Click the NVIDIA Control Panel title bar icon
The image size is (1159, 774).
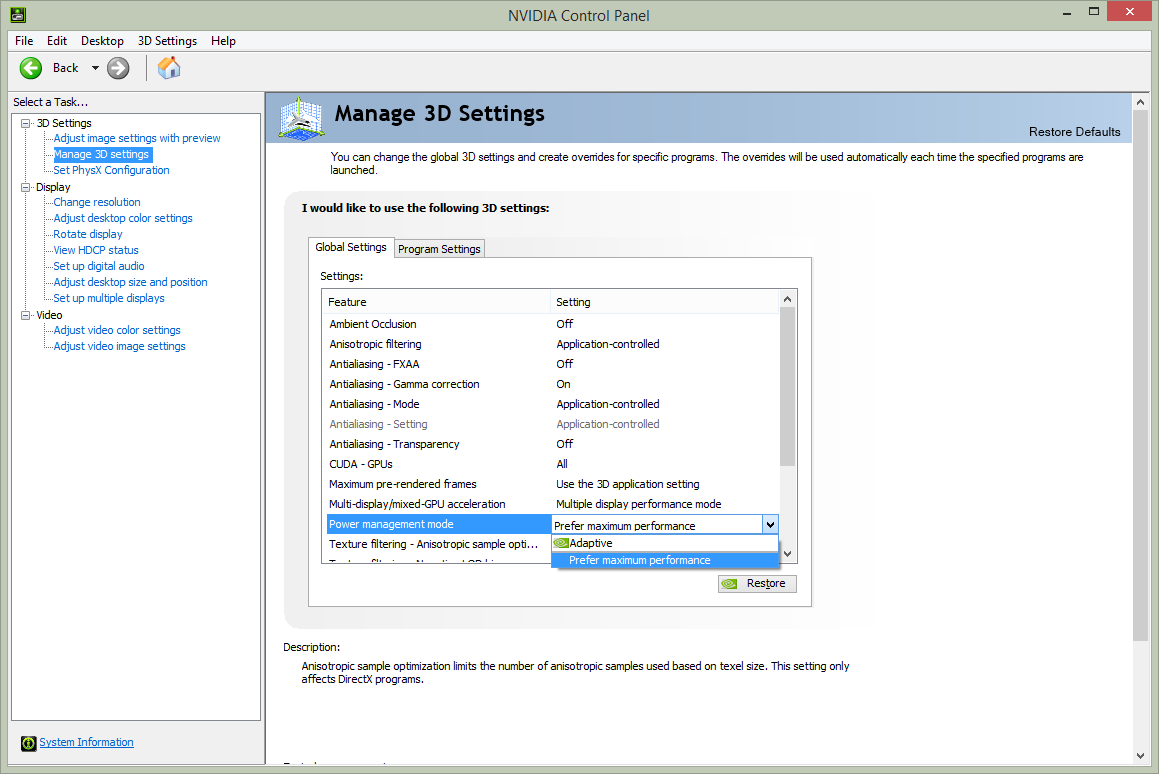18,15
